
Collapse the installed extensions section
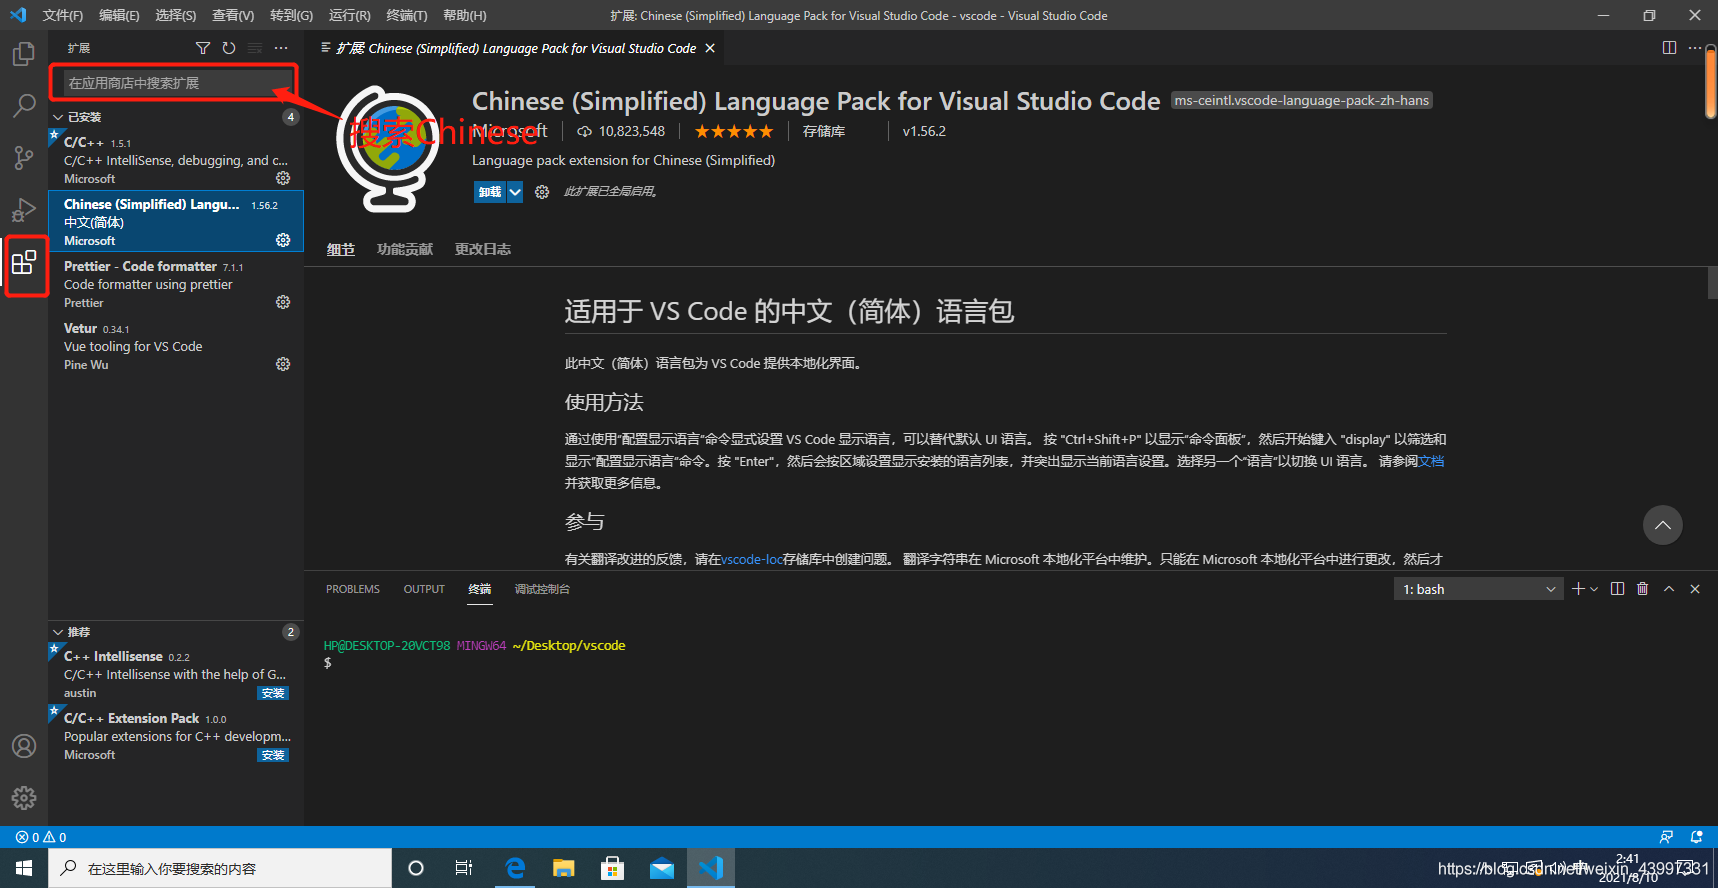coord(58,117)
